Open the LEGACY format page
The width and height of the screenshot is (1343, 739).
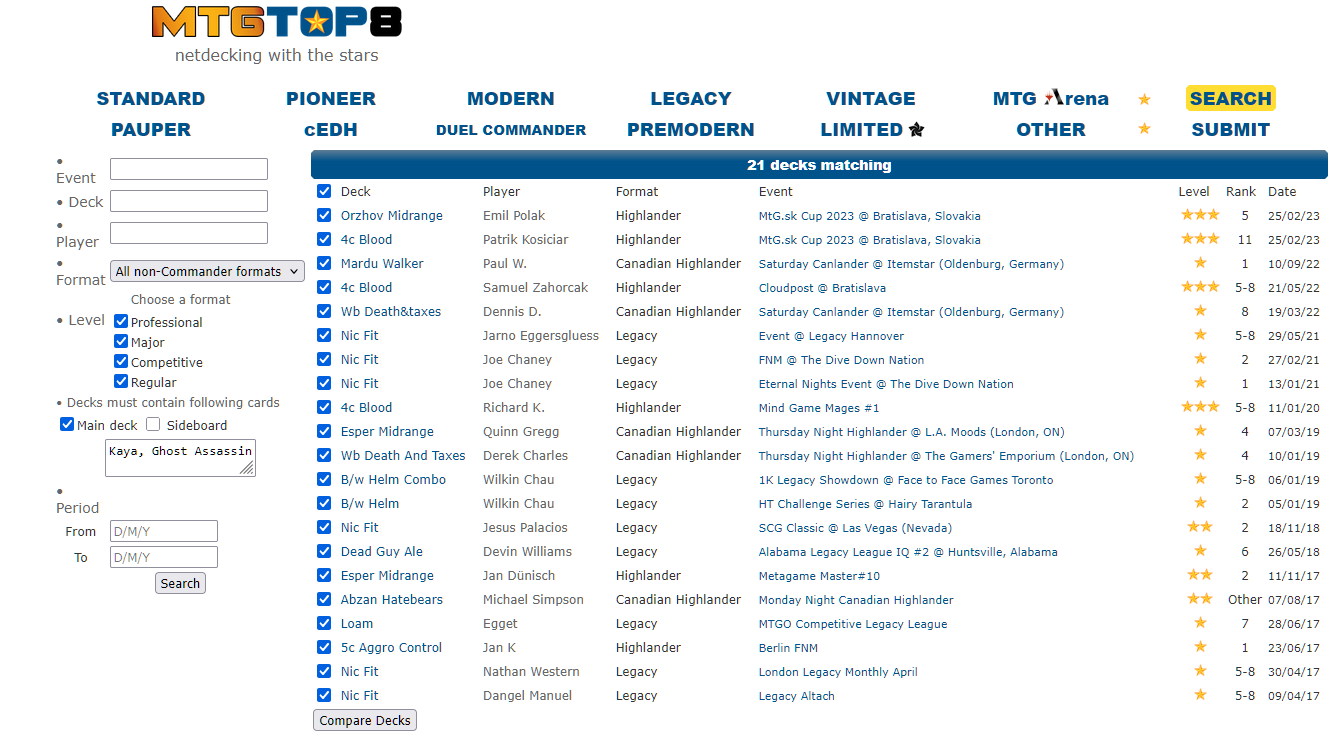tap(691, 99)
